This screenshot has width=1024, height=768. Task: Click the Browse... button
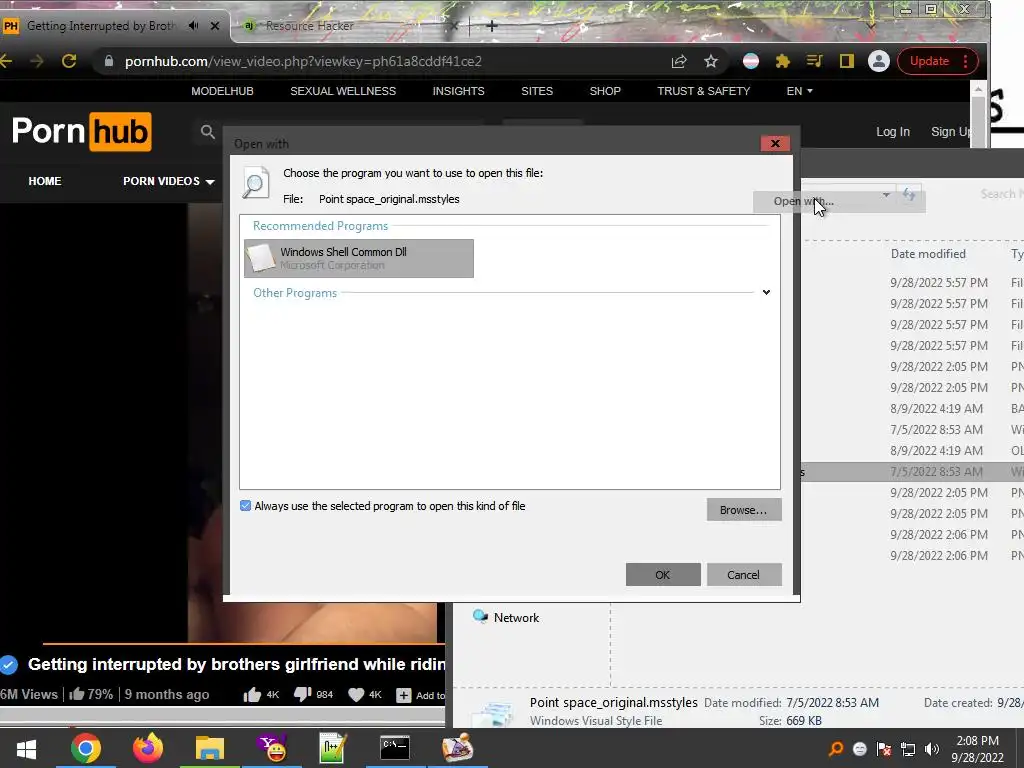(x=744, y=510)
